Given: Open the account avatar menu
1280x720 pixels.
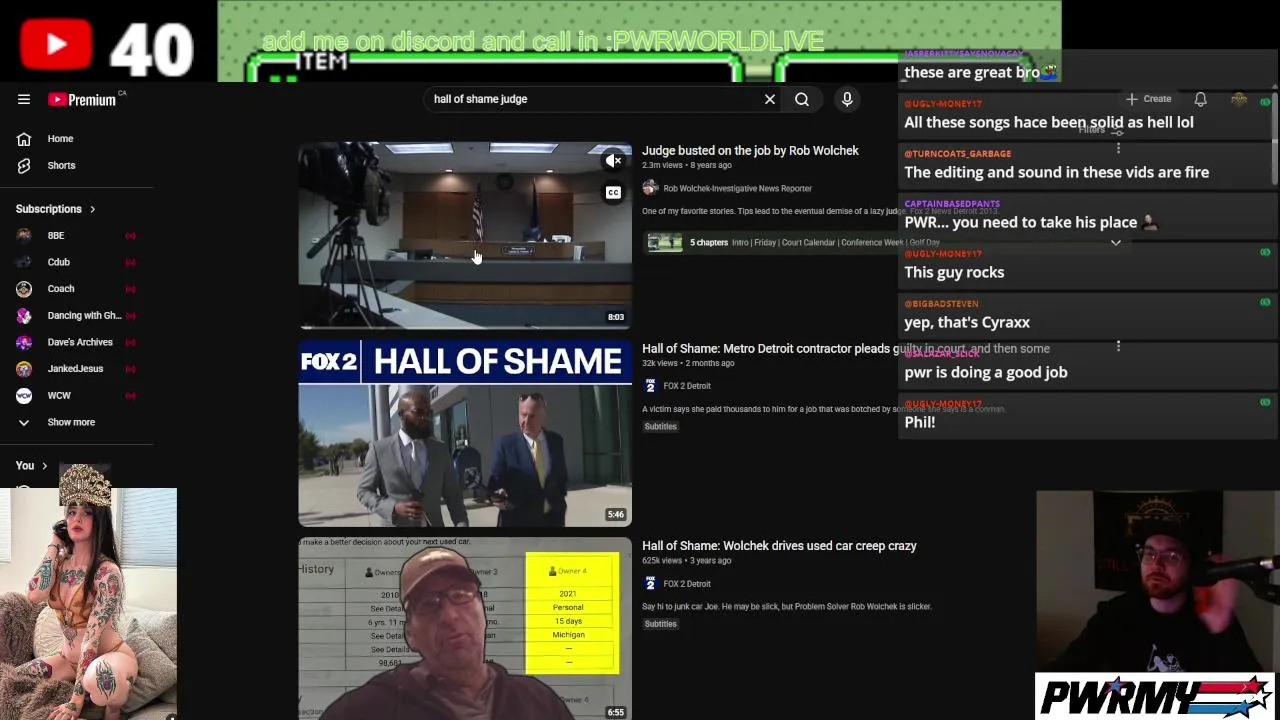Looking at the screenshot, I should (1239, 99).
